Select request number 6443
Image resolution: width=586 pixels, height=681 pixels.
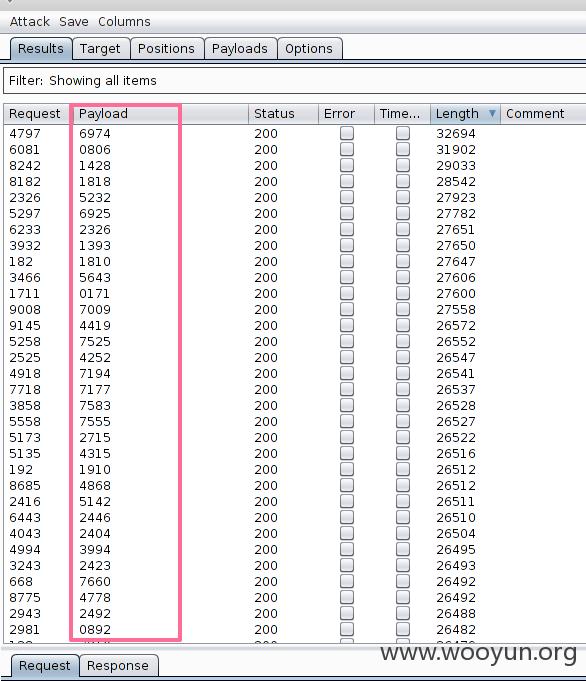click(x=25, y=517)
